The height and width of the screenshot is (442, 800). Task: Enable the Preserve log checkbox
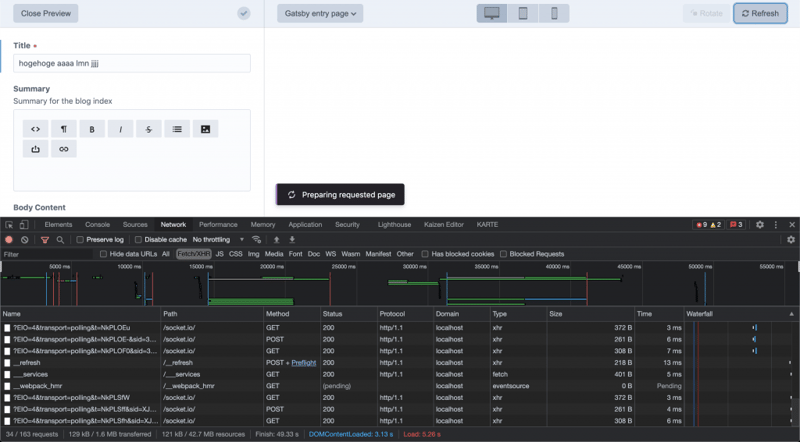click(x=81, y=240)
